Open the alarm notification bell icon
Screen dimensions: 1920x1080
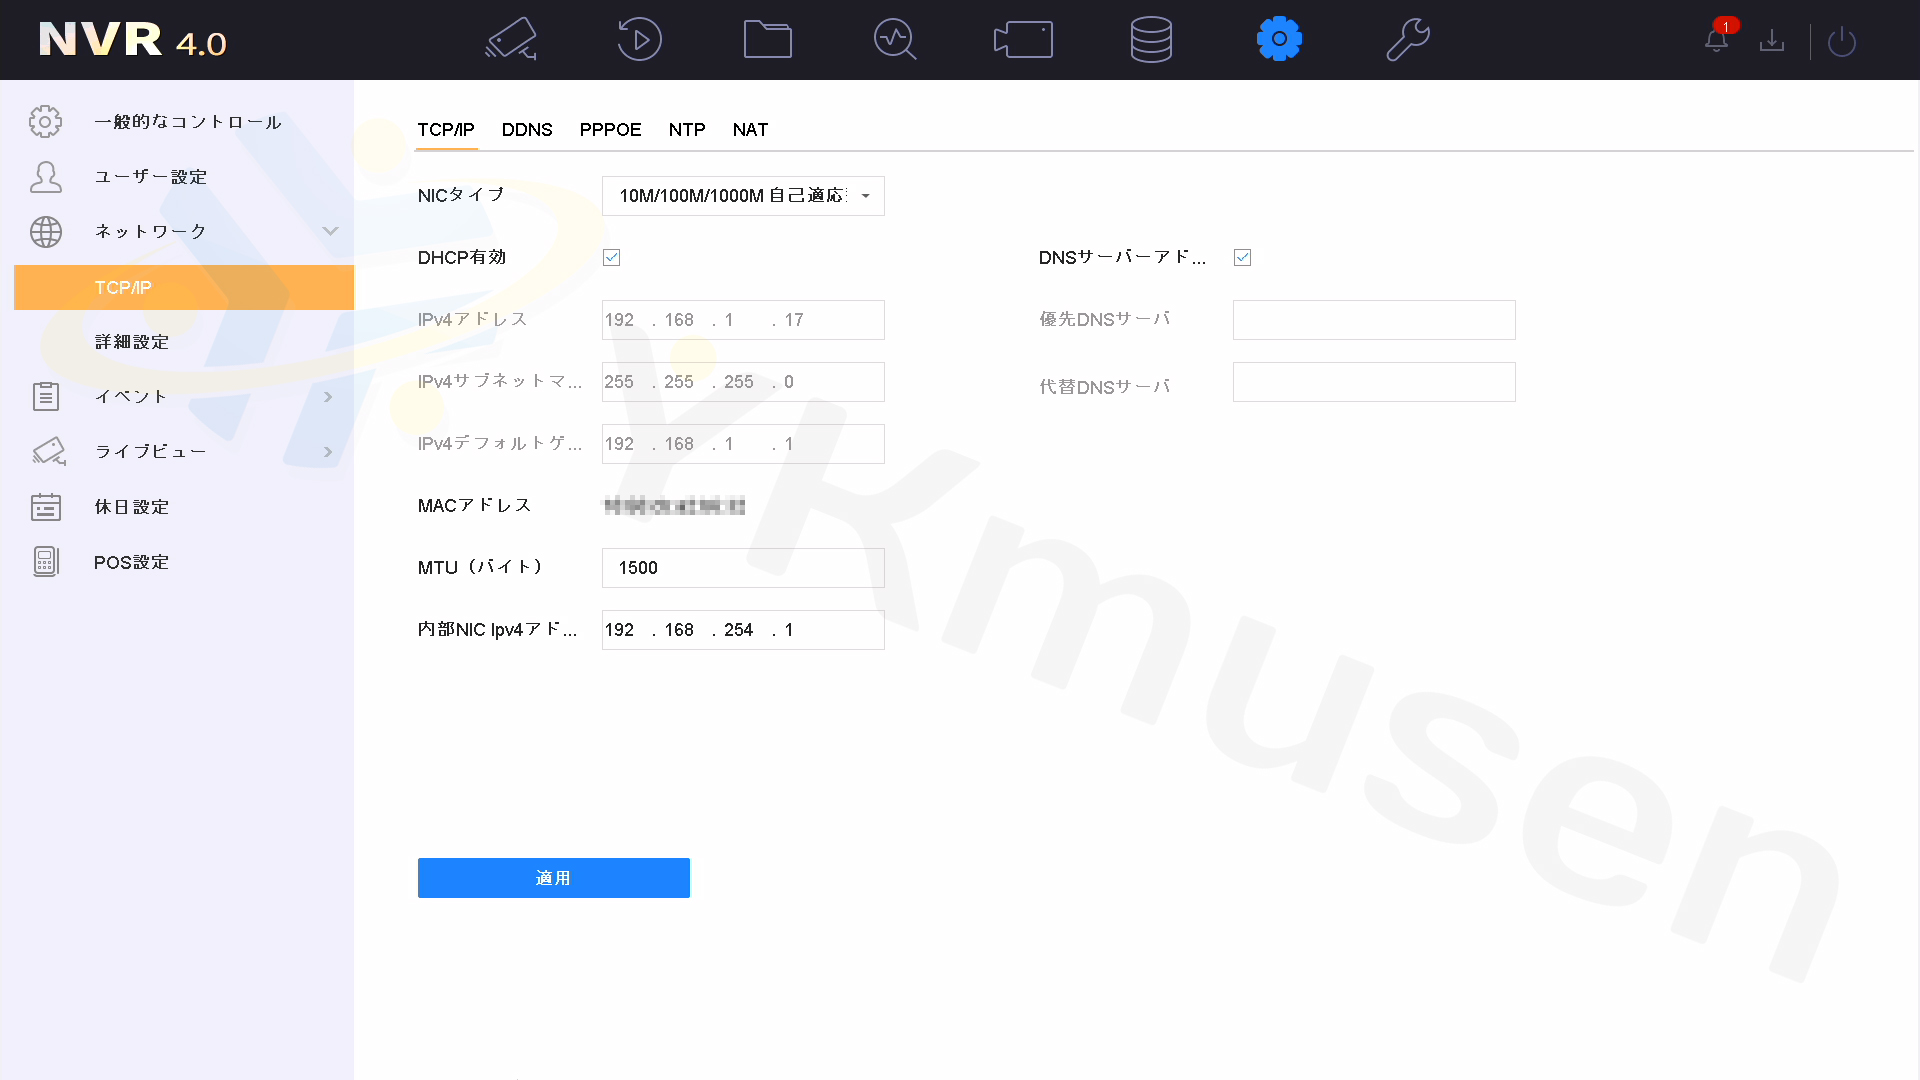(1717, 40)
